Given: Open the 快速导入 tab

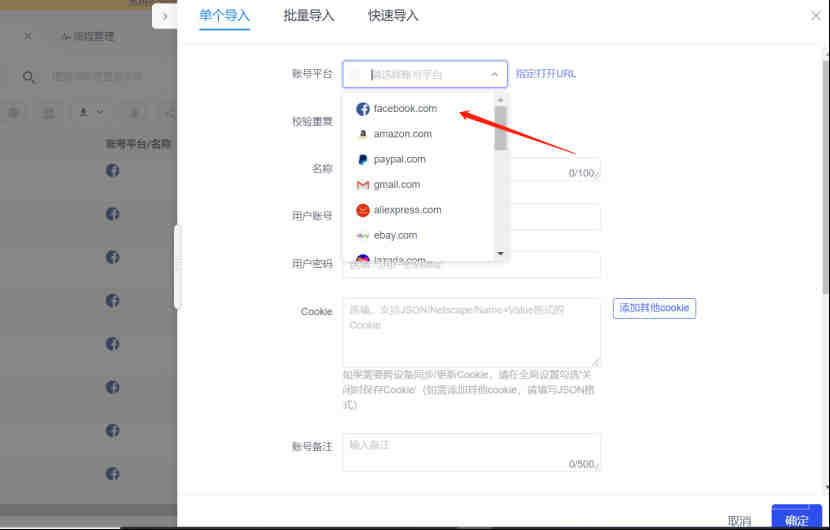Looking at the screenshot, I should tap(393, 16).
